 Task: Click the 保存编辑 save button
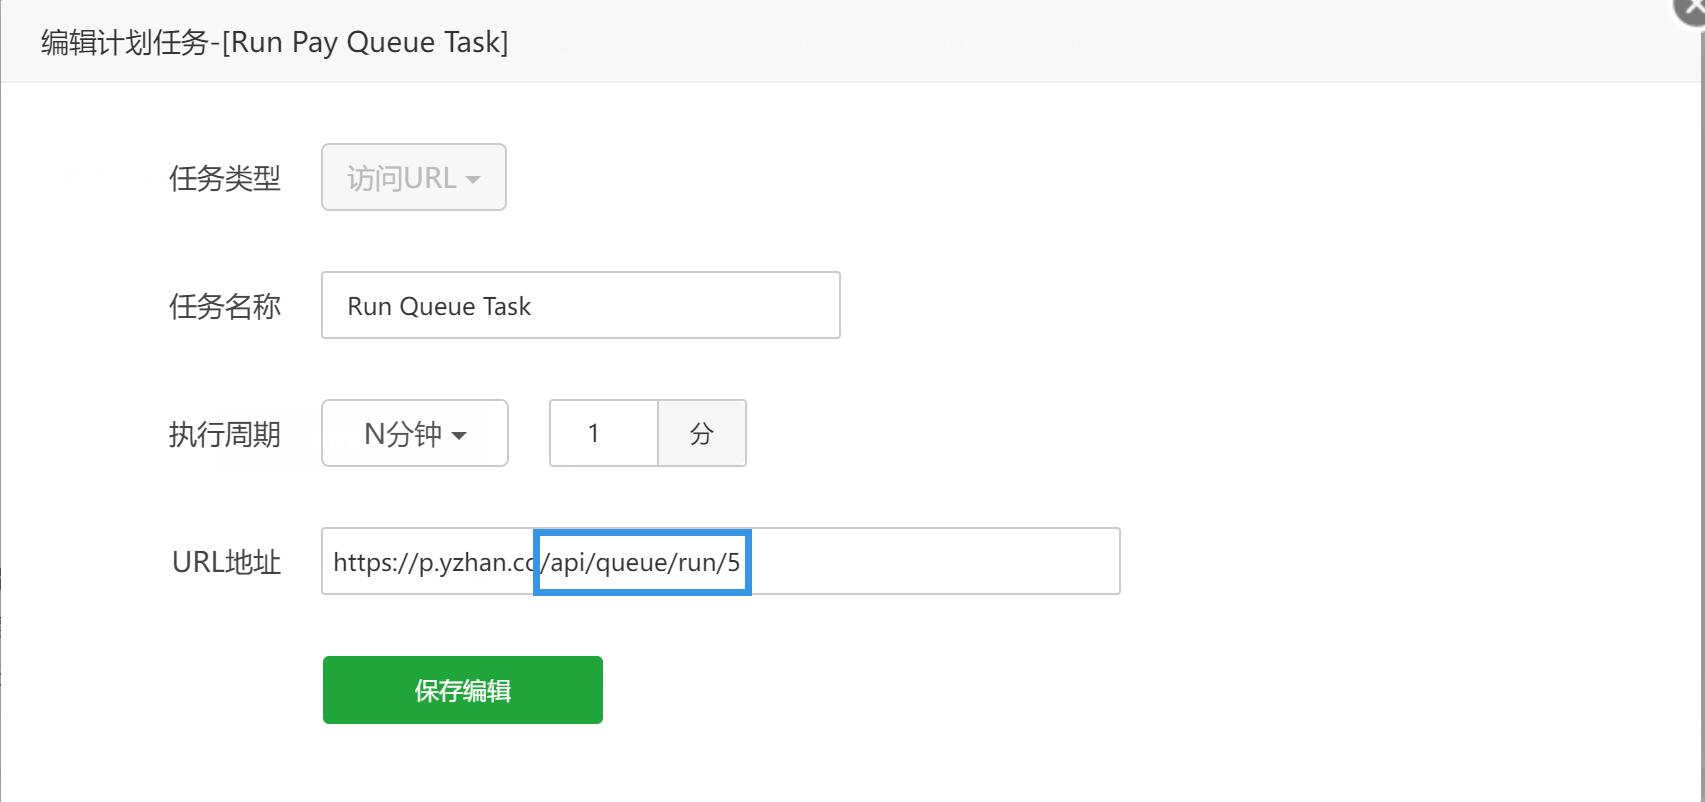[461, 689]
